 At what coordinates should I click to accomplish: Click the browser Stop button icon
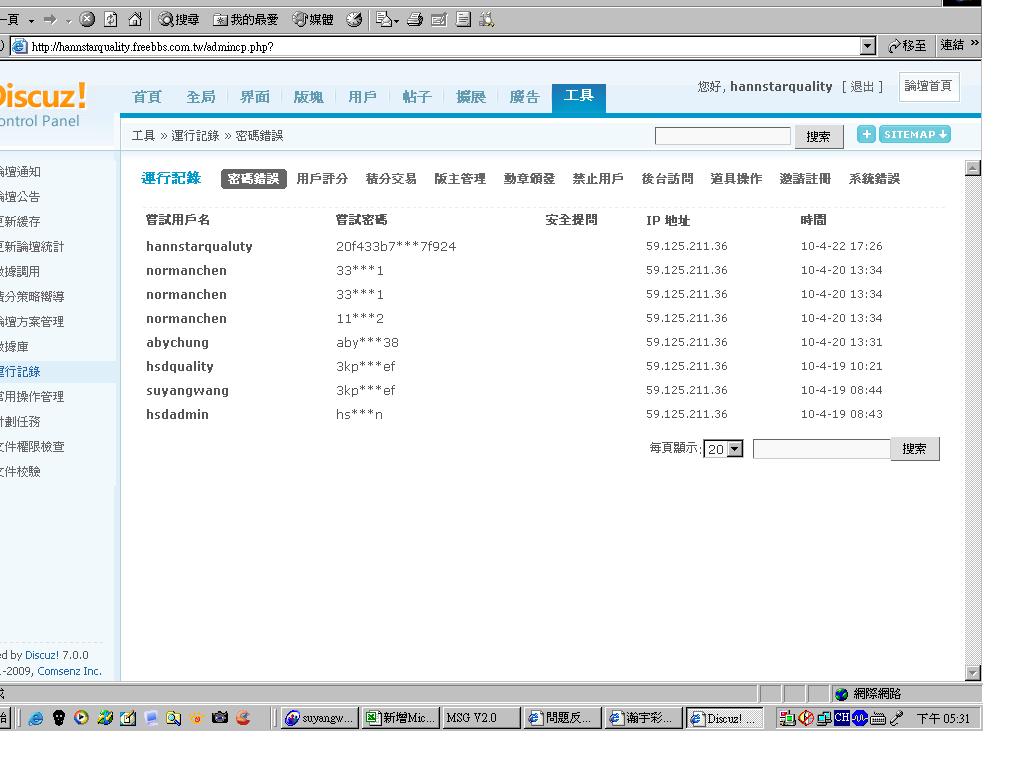pyautogui.click(x=87, y=19)
